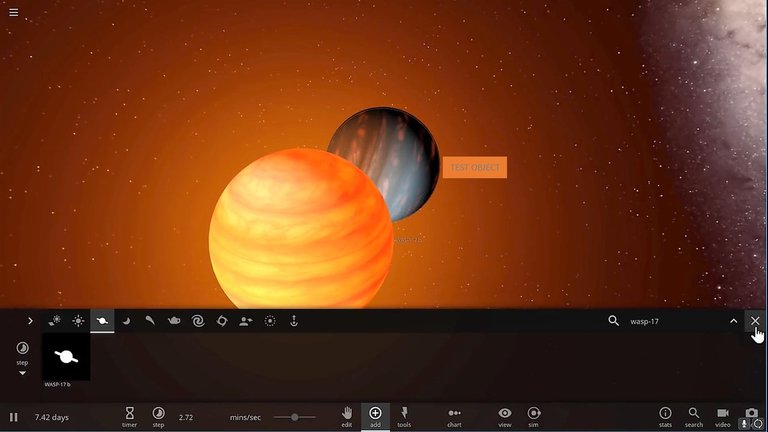Image resolution: width=768 pixels, height=432 pixels.
Task: Click the TEST OBJECT label
Action: pos(475,168)
